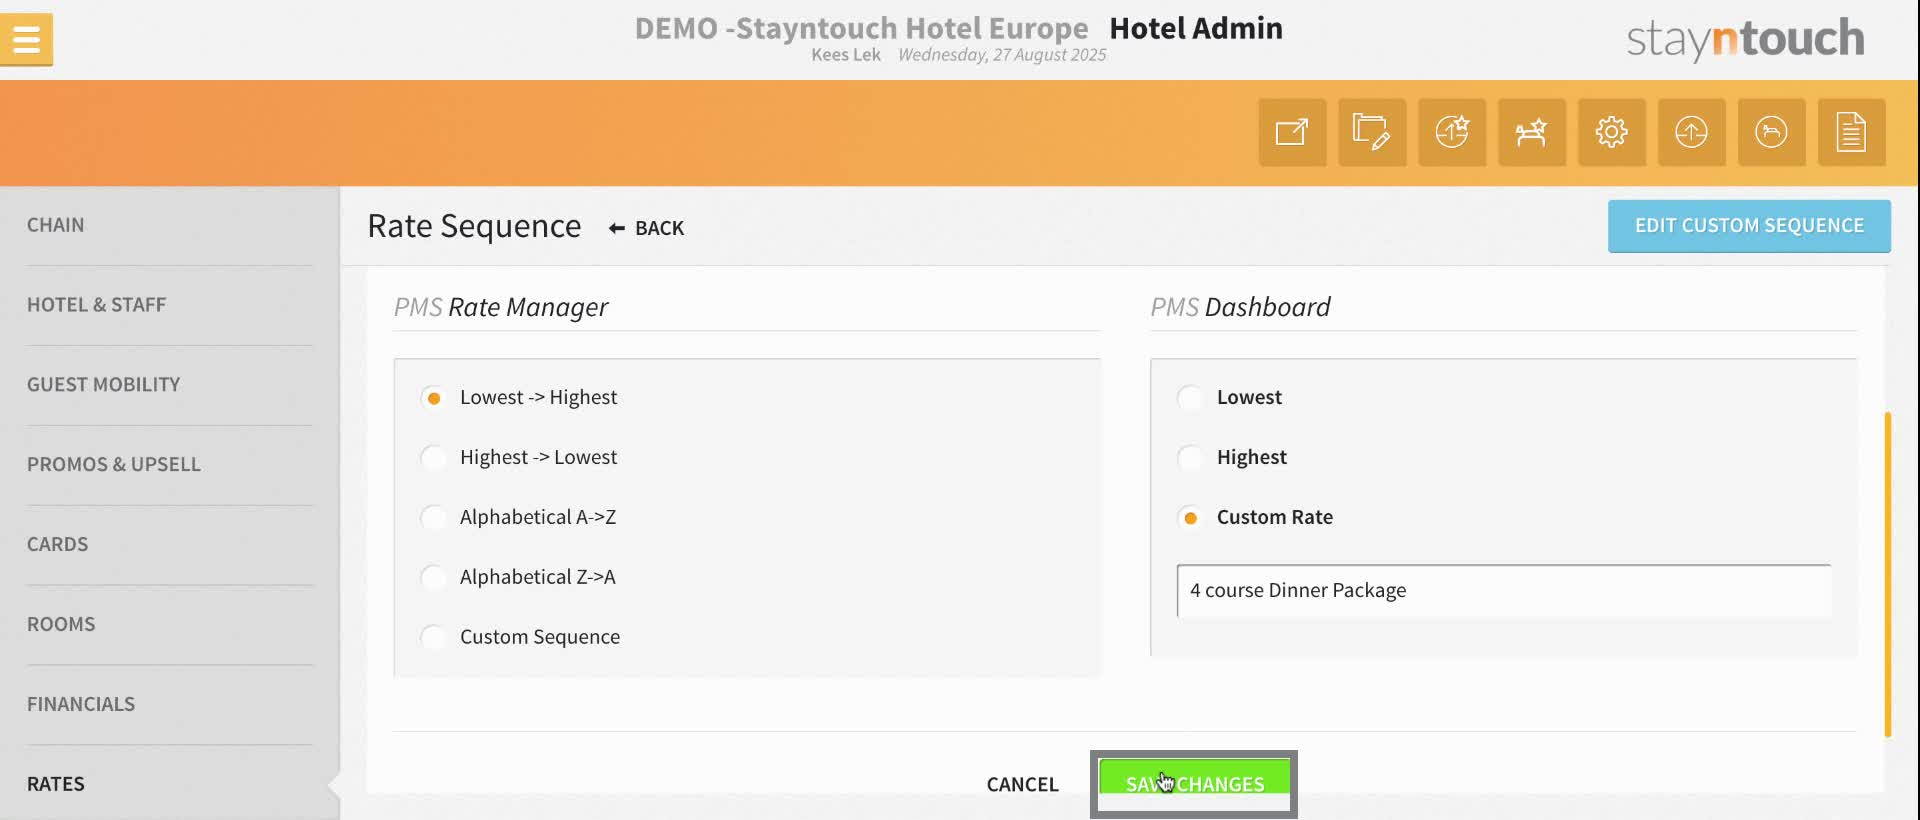Open the Financials section
Screen dimensions: 1920x820
(x=81, y=705)
